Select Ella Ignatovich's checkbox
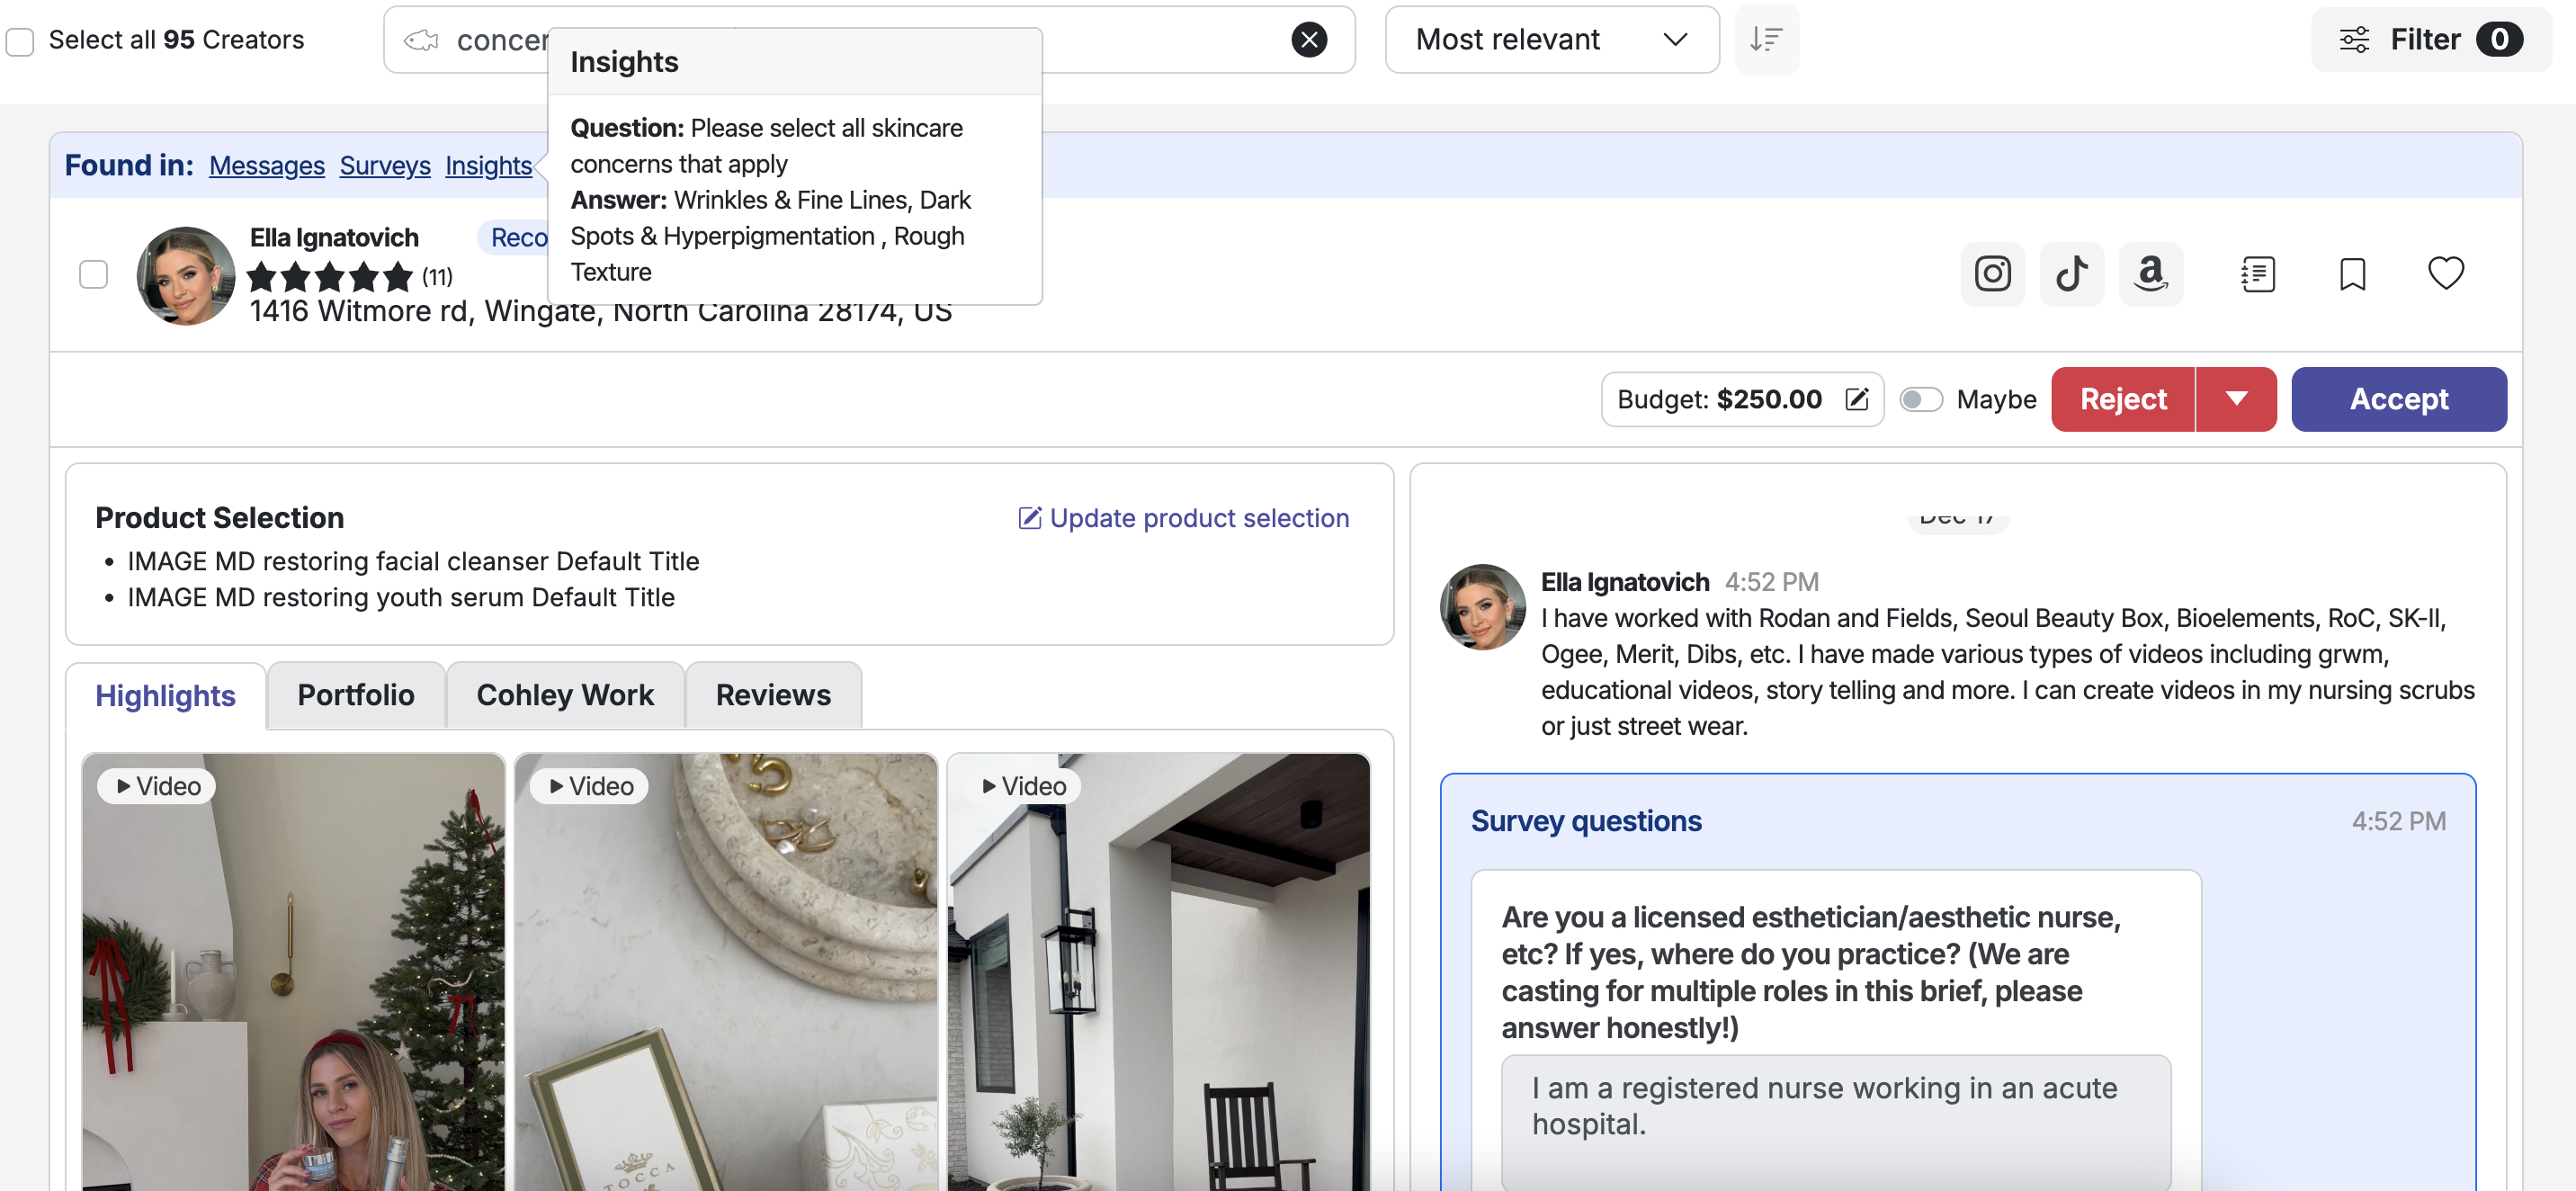This screenshot has height=1191, width=2576. (x=93, y=274)
